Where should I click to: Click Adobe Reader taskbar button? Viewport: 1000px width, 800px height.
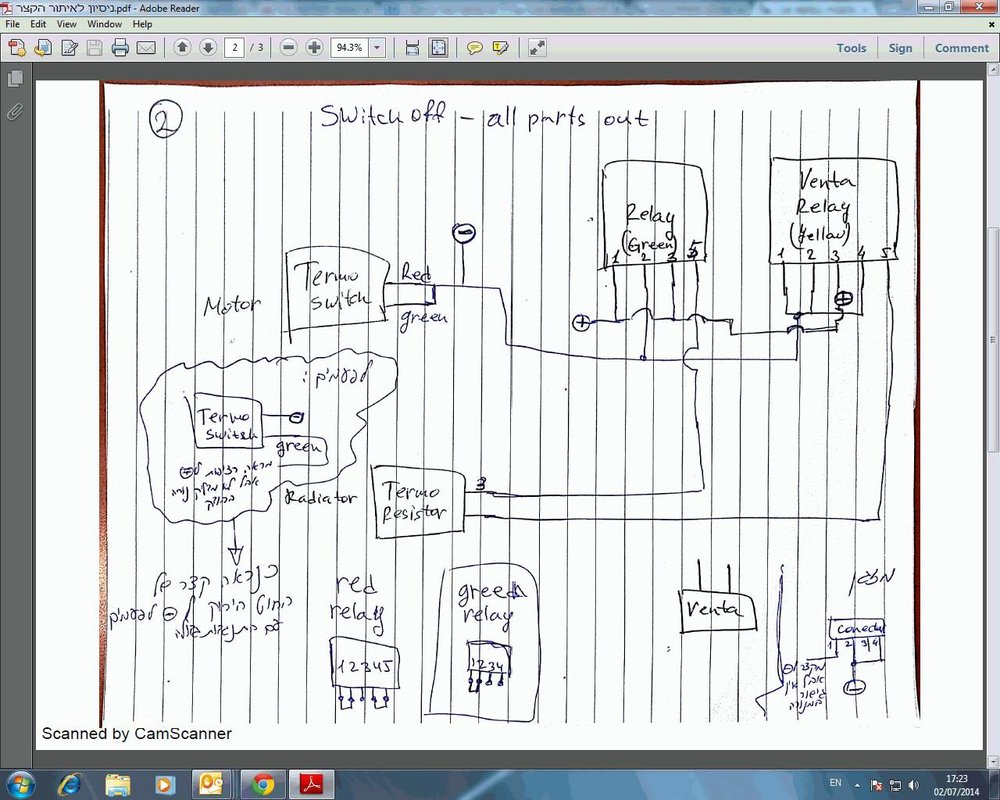point(311,784)
